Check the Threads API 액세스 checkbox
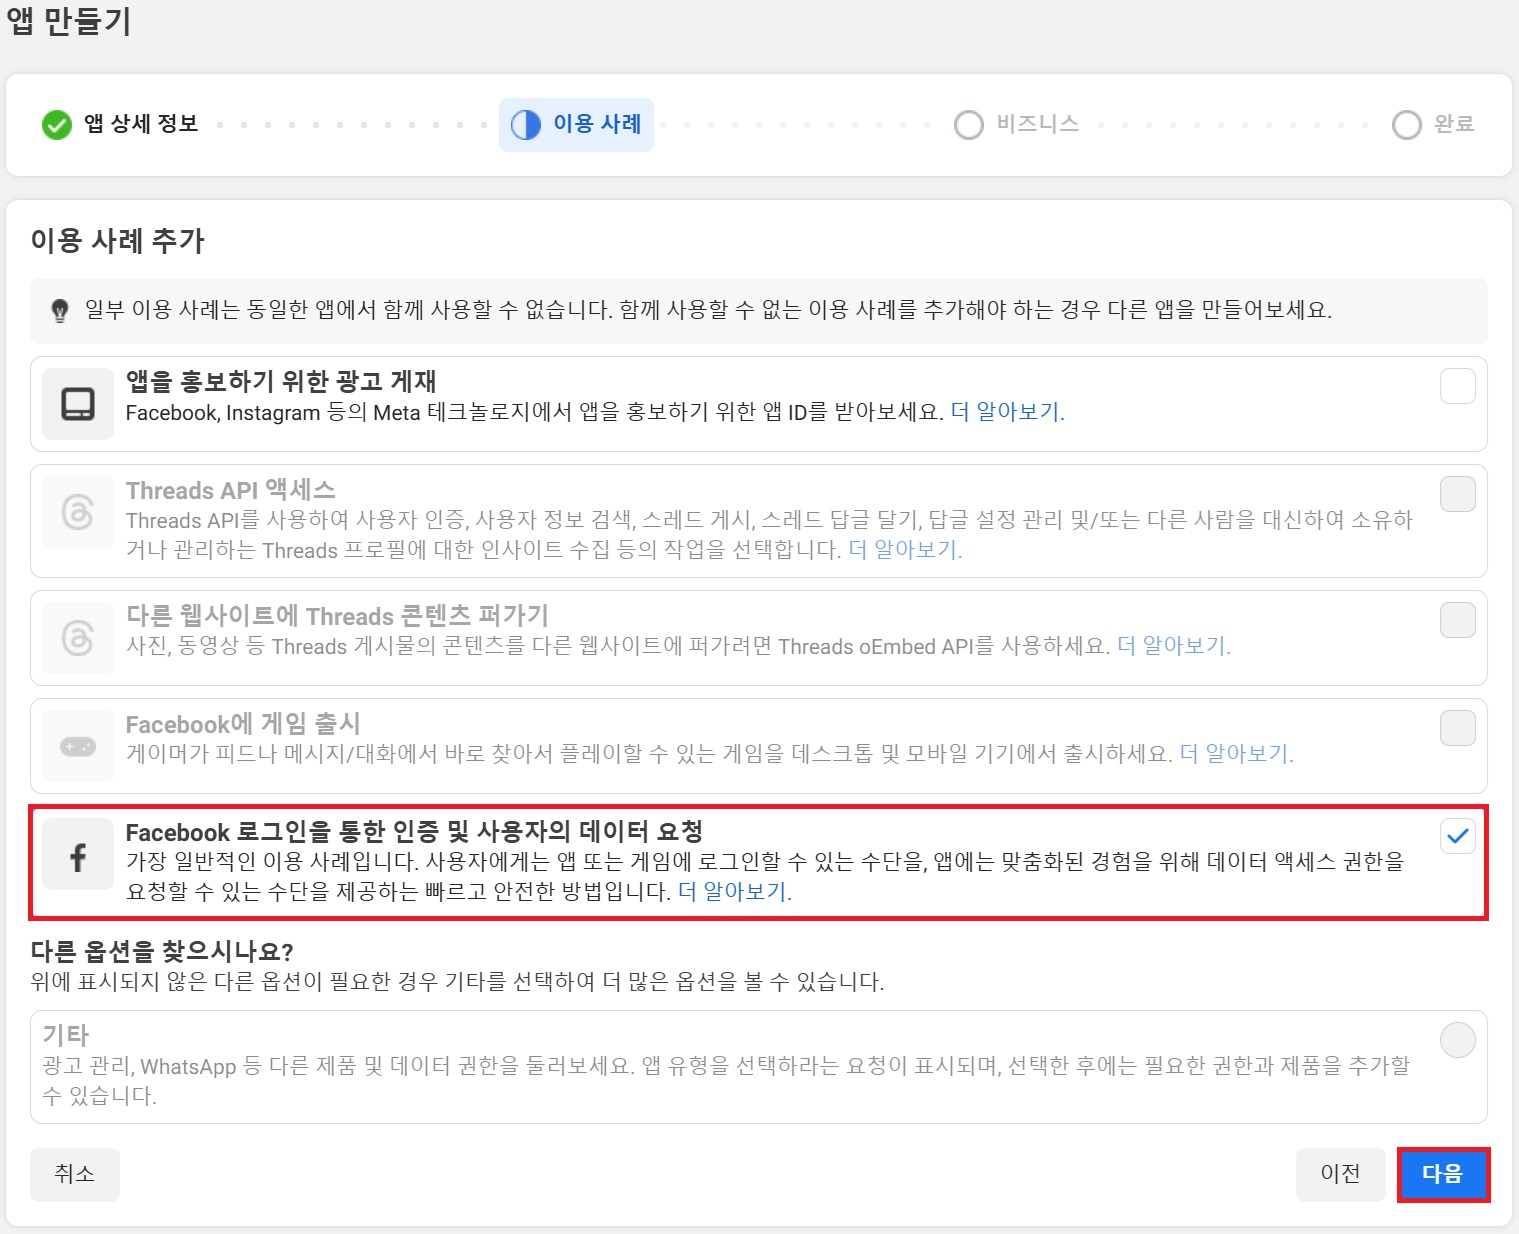This screenshot has width=1519, height=1234. (x=1458, y=494)
